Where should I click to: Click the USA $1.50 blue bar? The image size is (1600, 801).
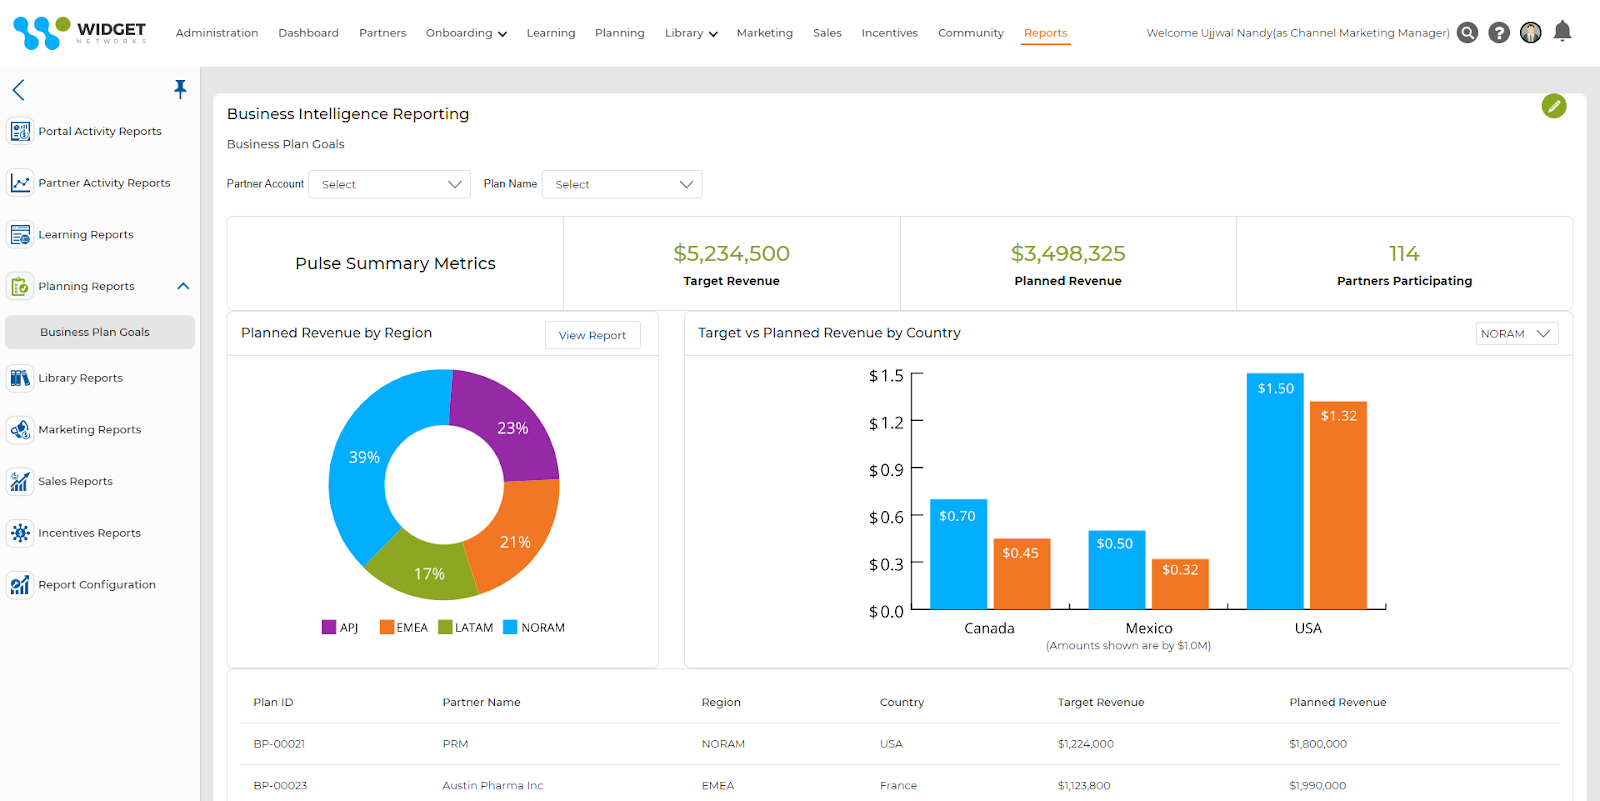click(x=1275, y=491)
